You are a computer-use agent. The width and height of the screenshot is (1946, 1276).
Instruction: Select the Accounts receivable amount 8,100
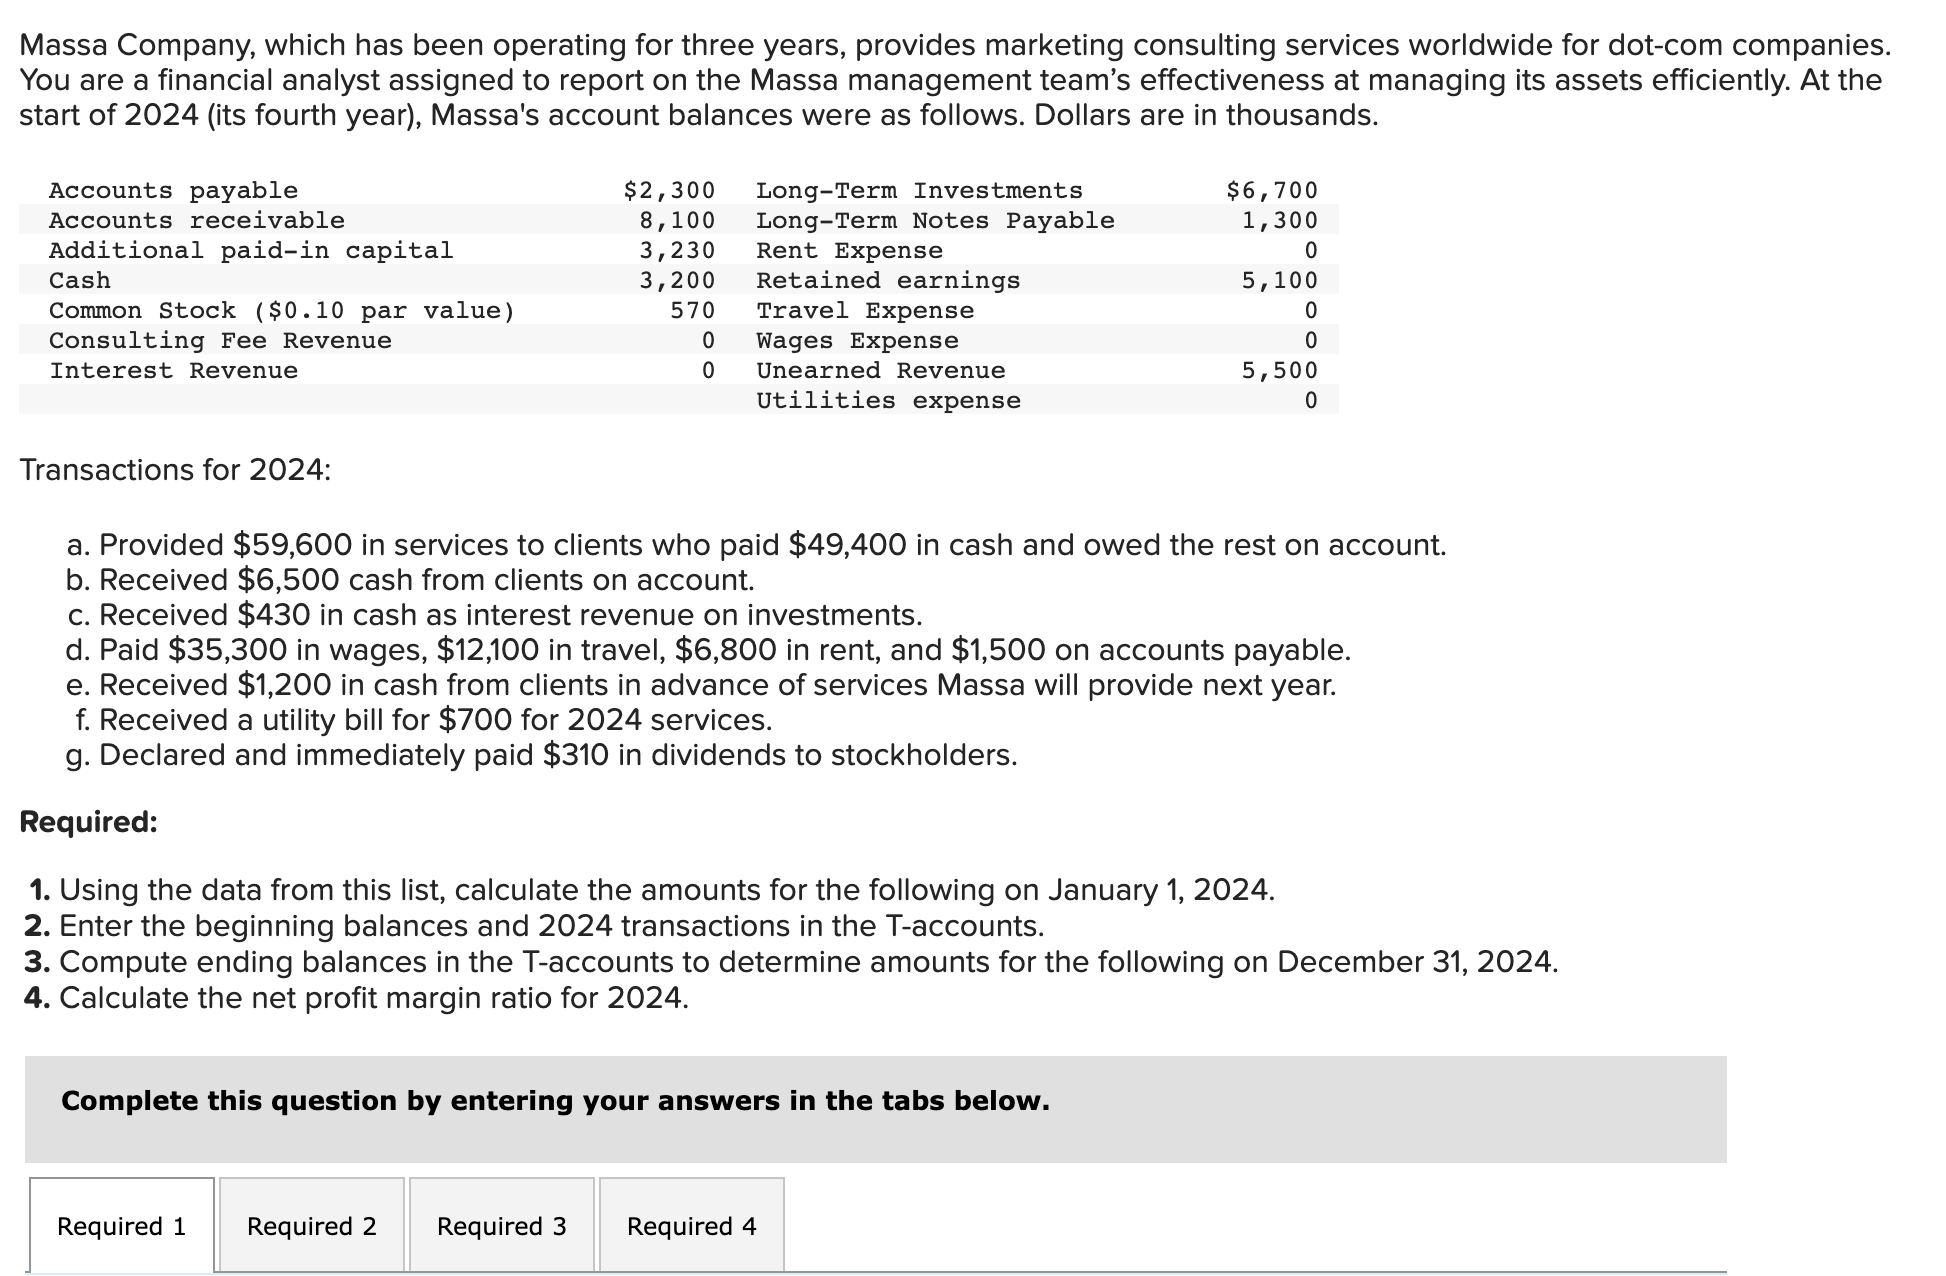[x=677, y=219]
